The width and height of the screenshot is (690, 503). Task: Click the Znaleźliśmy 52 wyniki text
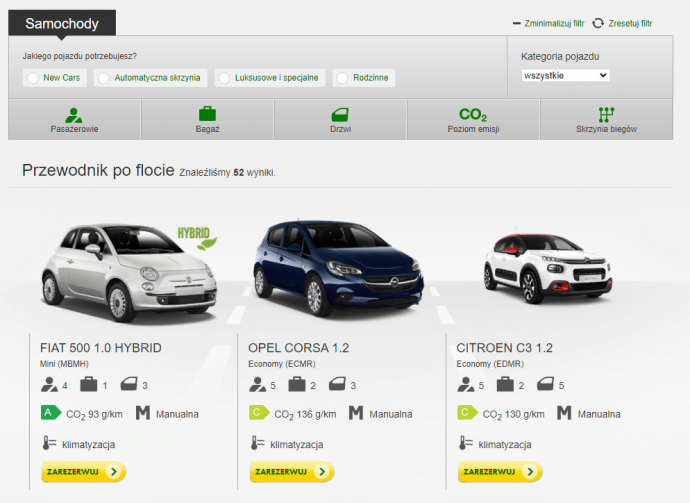coord(227,173)
